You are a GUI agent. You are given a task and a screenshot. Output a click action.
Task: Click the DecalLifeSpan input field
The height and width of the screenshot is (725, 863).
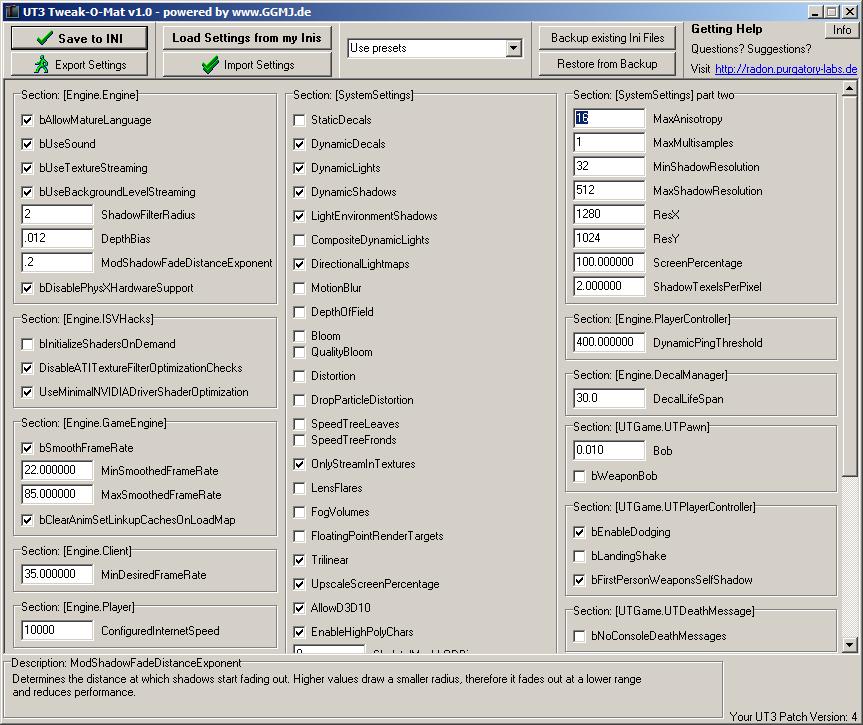(x=609, y=398)
